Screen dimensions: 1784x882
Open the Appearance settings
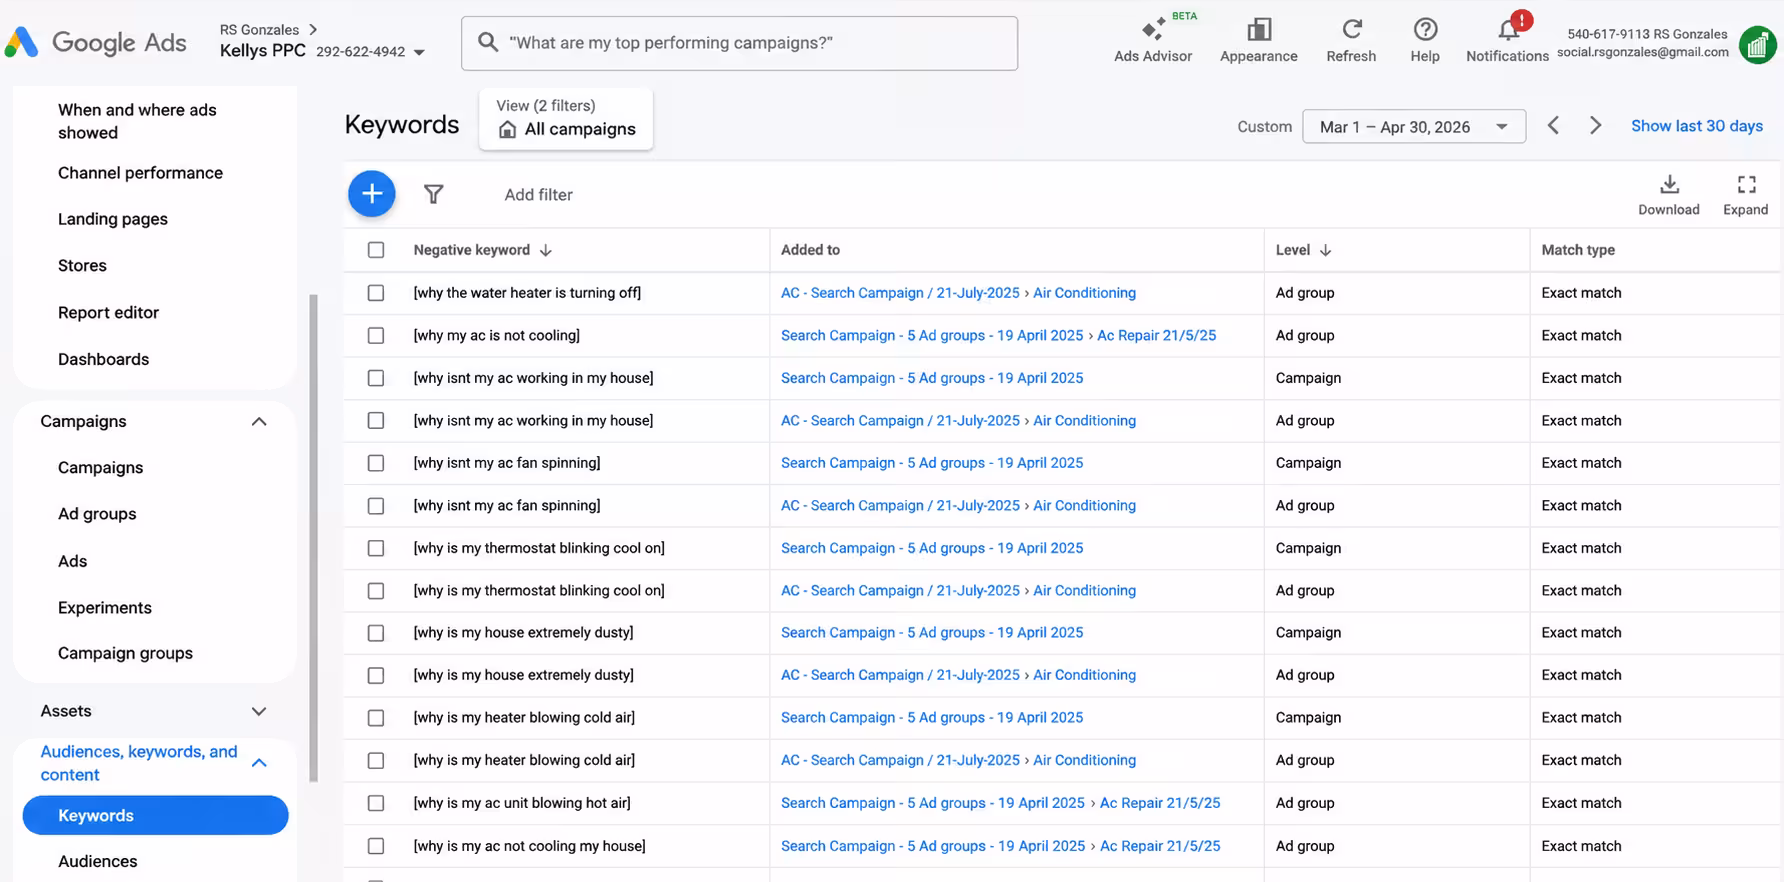coord(1258,41)
